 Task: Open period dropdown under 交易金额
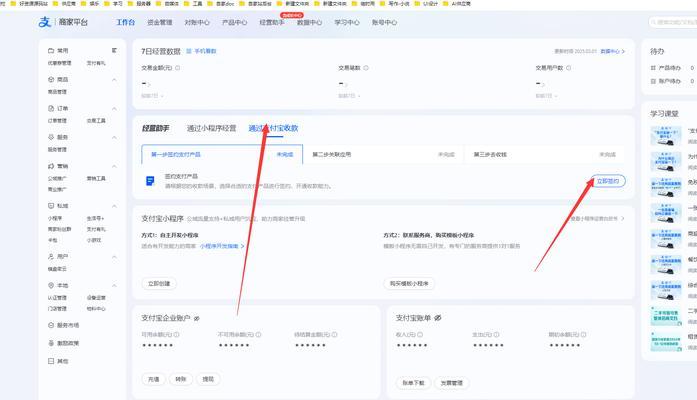click(152, 96)
